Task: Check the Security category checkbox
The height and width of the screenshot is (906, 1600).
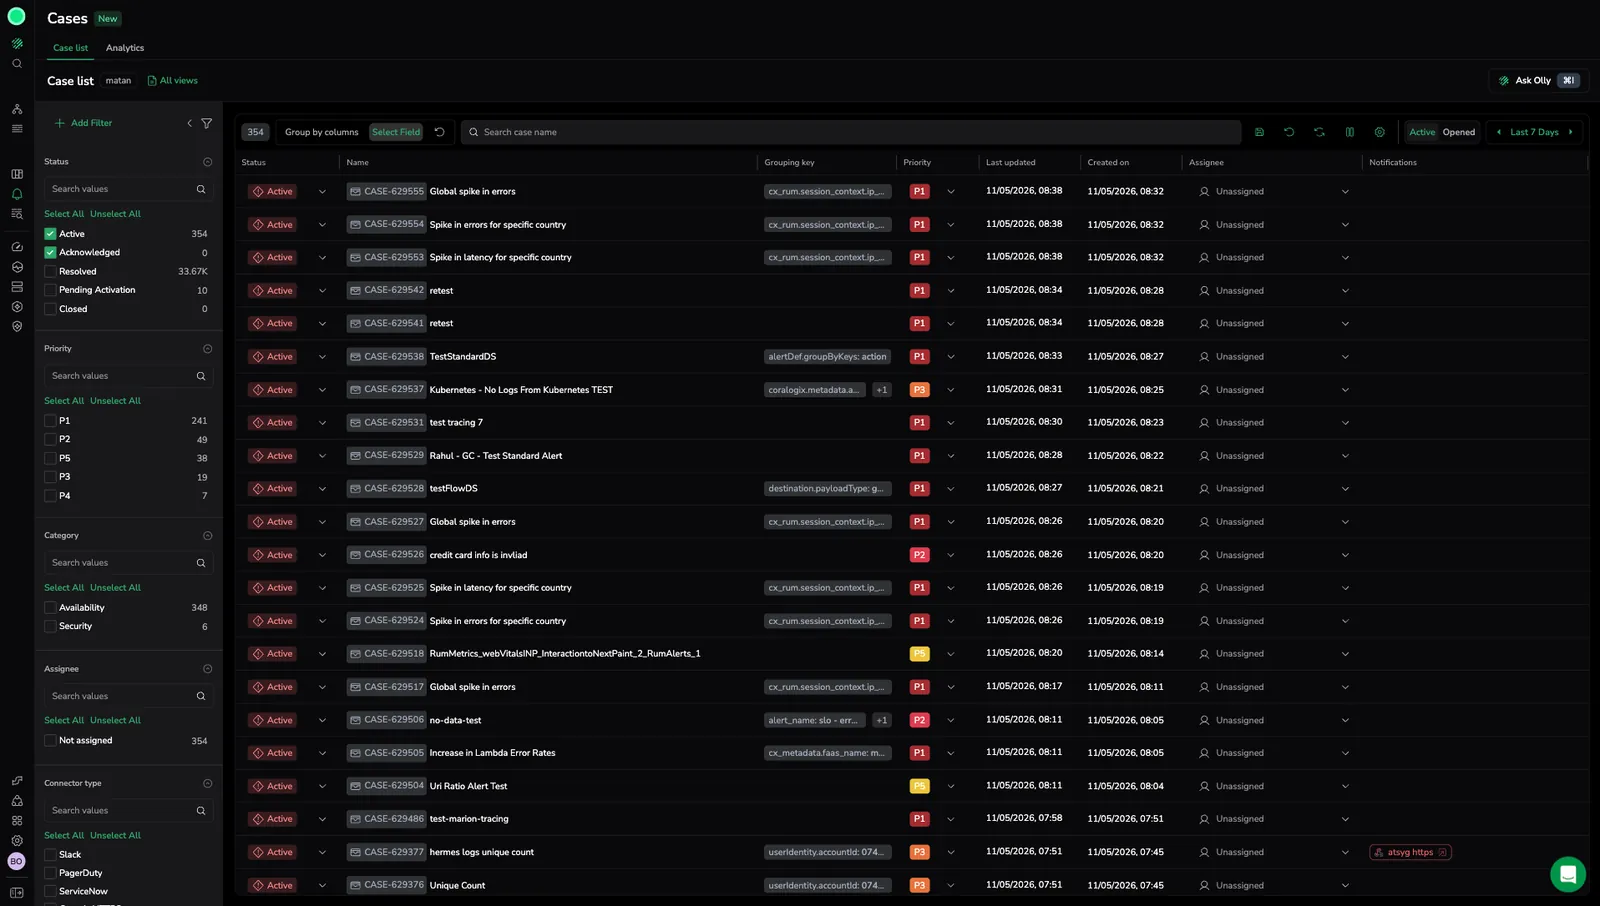Action: [50, 626]
